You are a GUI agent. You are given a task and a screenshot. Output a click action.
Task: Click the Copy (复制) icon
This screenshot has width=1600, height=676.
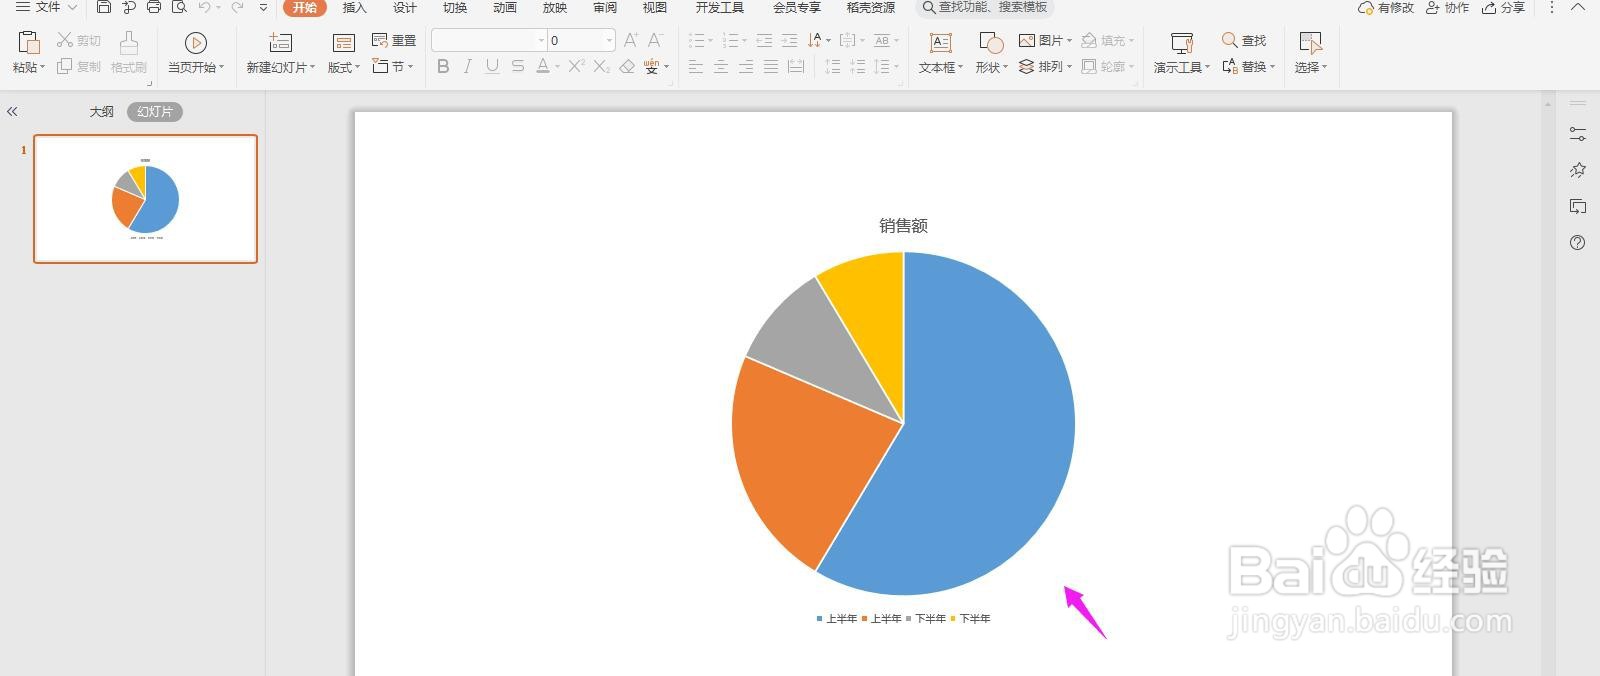point(65,66)
